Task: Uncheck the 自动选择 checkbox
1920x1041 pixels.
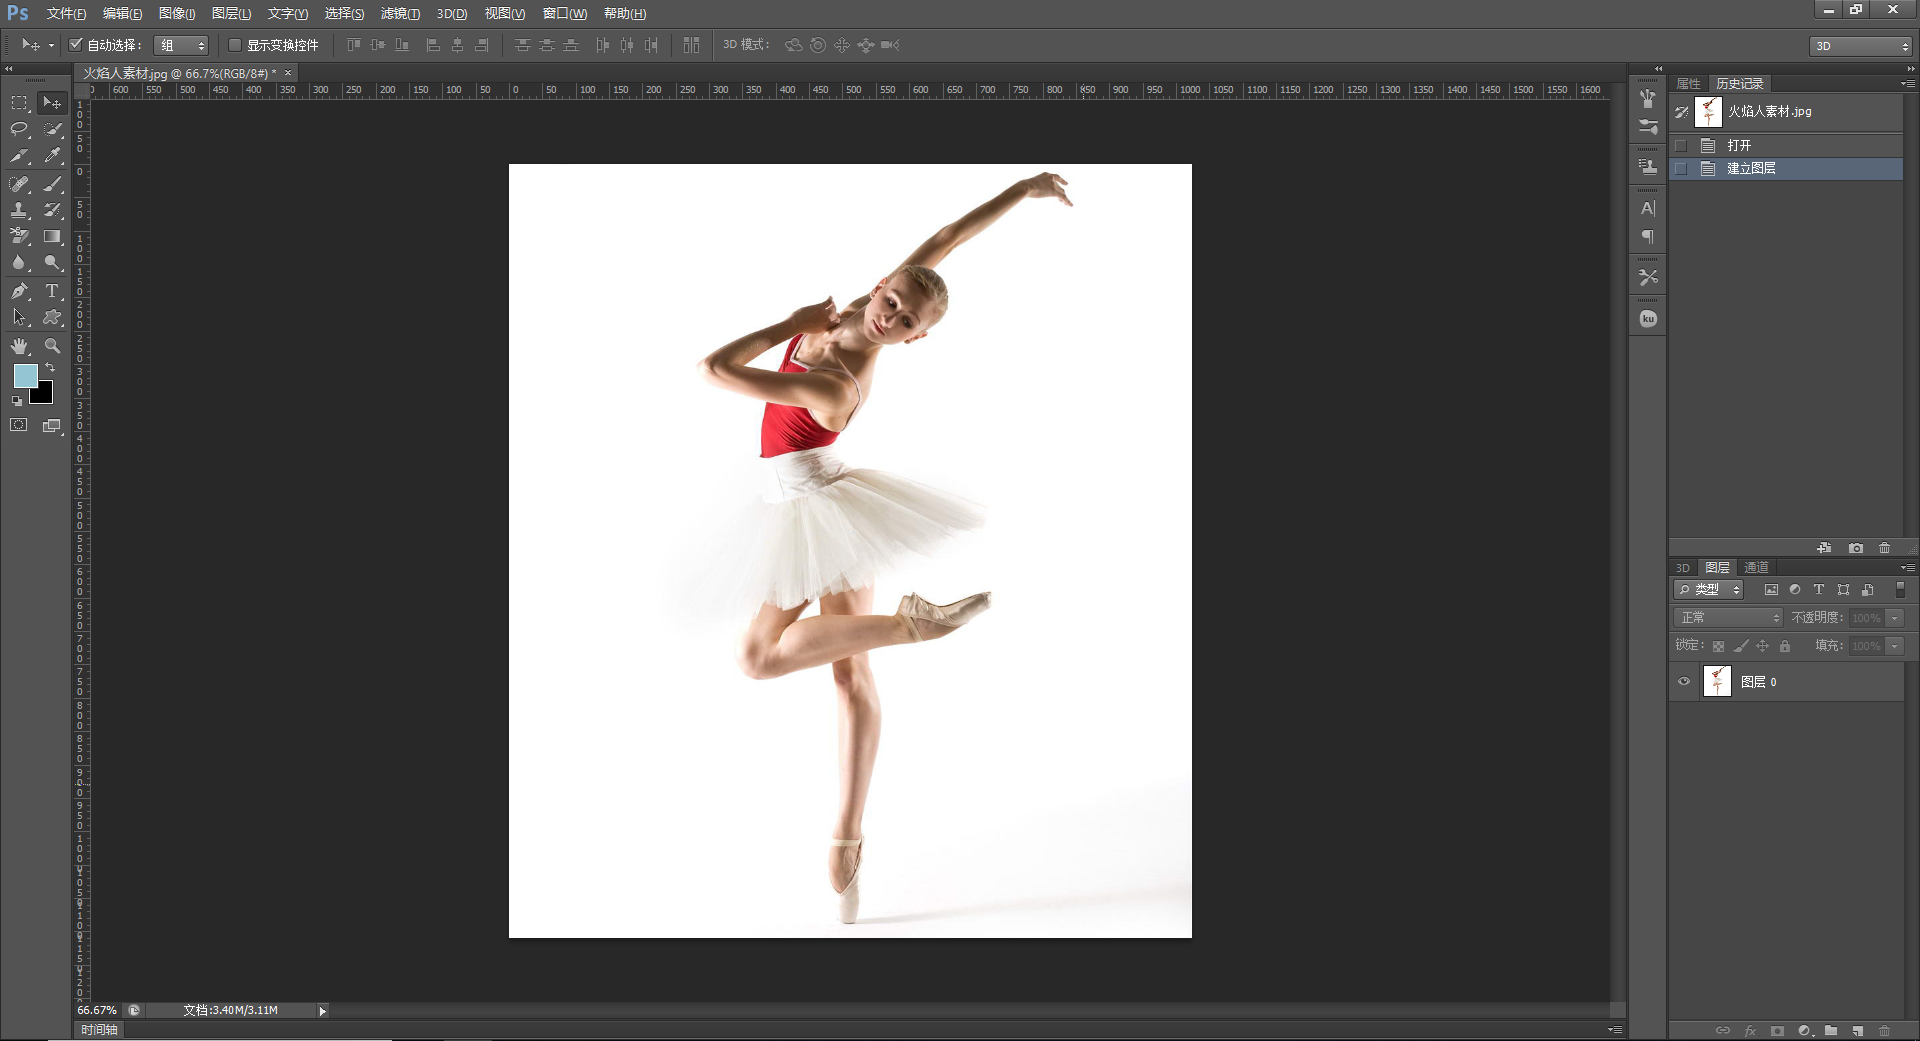Action: pyautogui.click(x=75, y=45)
